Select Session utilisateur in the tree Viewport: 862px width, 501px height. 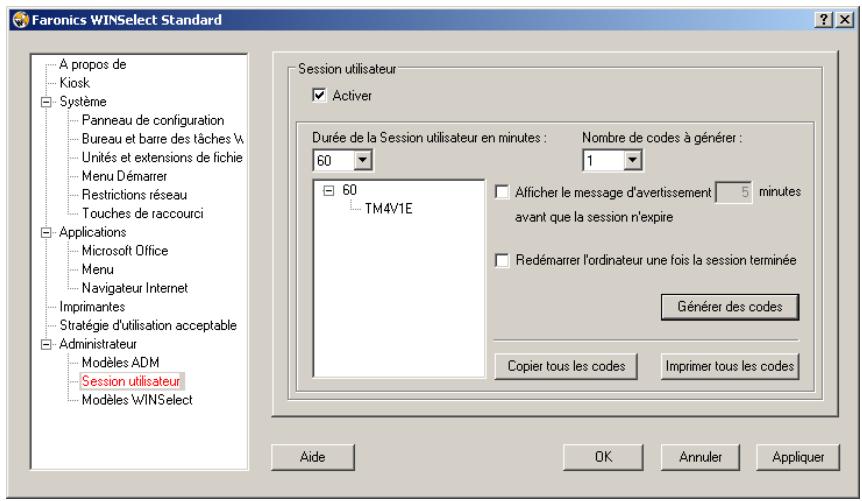tap(131, 381)
